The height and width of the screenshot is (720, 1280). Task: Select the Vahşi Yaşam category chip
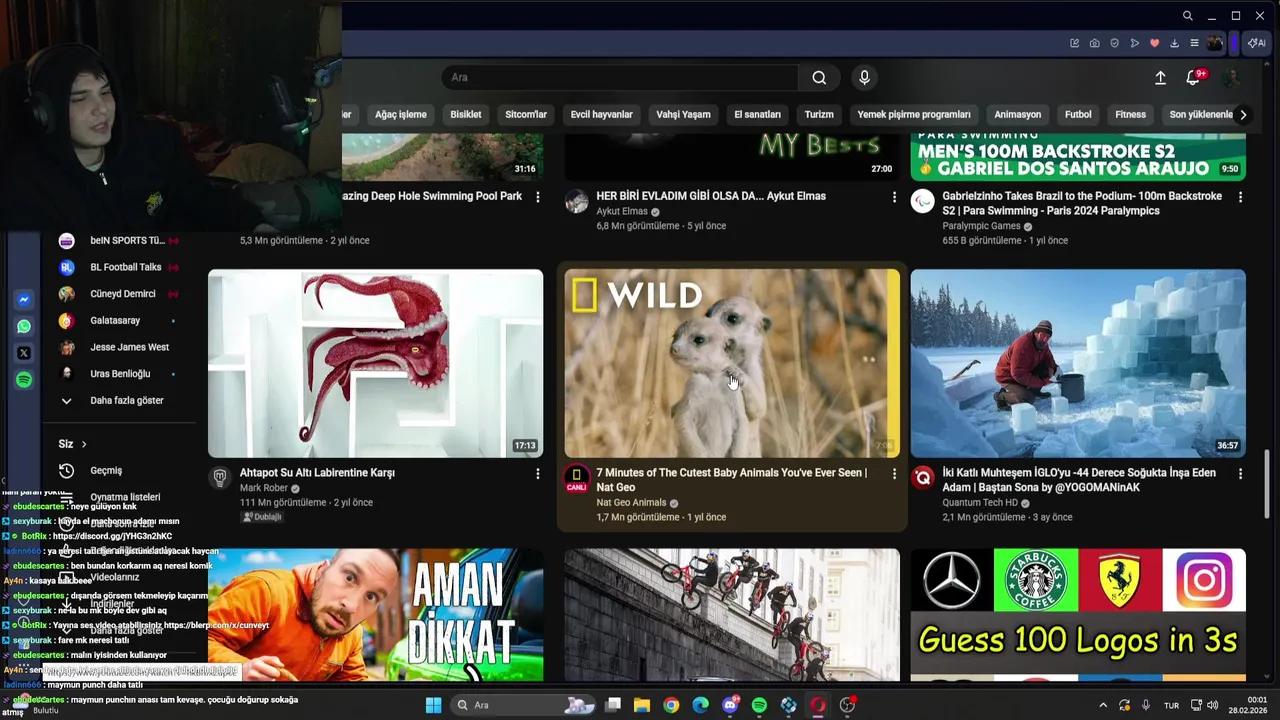tap(683, 114)
